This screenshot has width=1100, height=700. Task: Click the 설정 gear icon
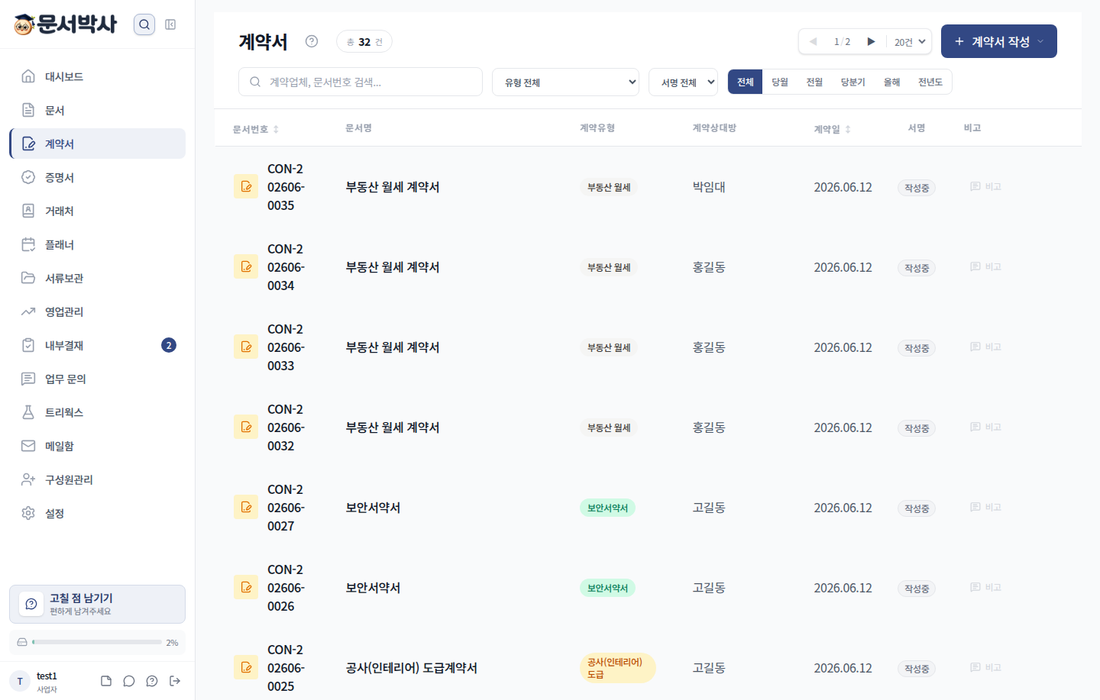[28, 513]
